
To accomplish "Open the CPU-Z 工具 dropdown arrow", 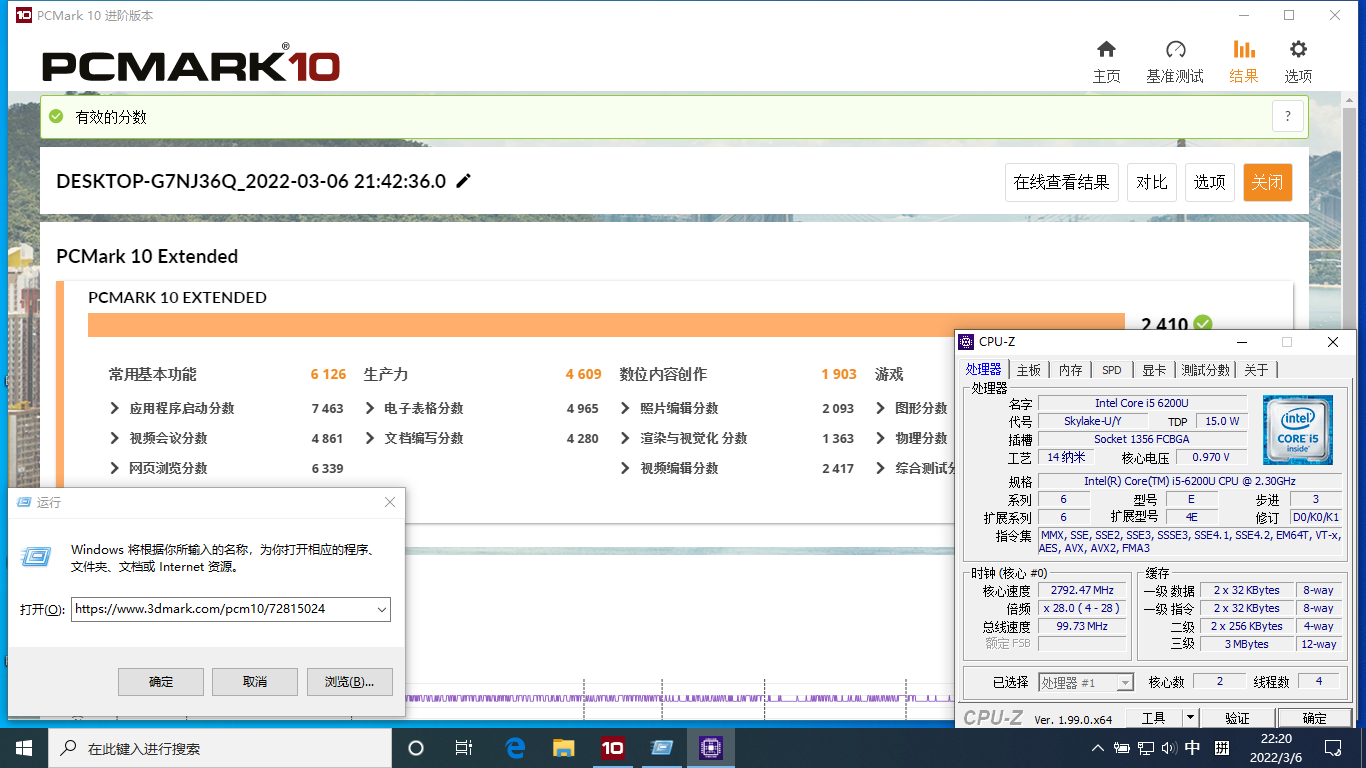I will tap(1190, 717).
